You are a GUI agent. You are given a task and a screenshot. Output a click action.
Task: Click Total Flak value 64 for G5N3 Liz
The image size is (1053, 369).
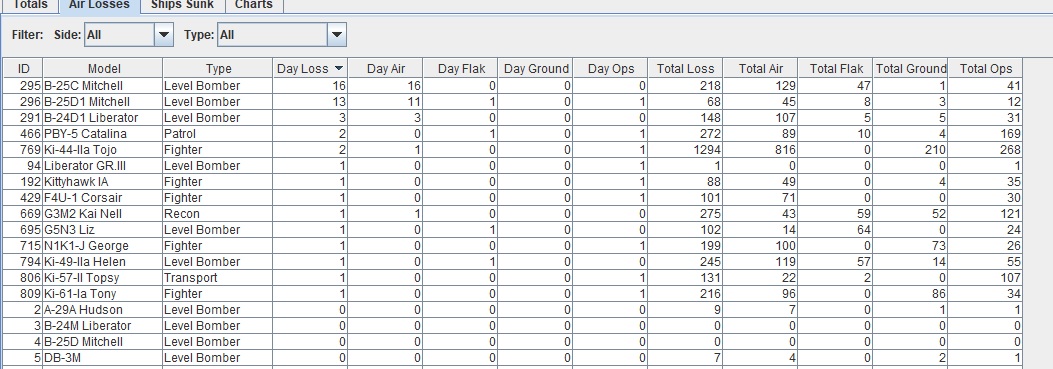835,229
